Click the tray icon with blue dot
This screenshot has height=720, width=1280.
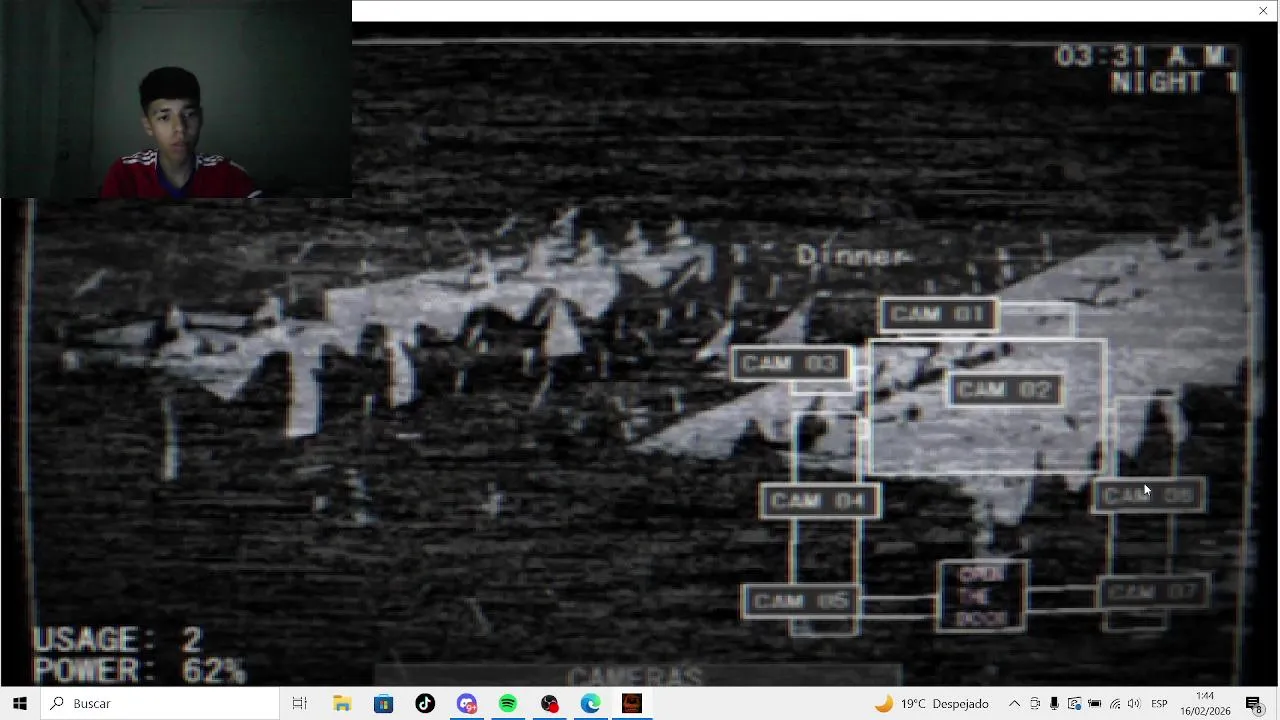1074,704
